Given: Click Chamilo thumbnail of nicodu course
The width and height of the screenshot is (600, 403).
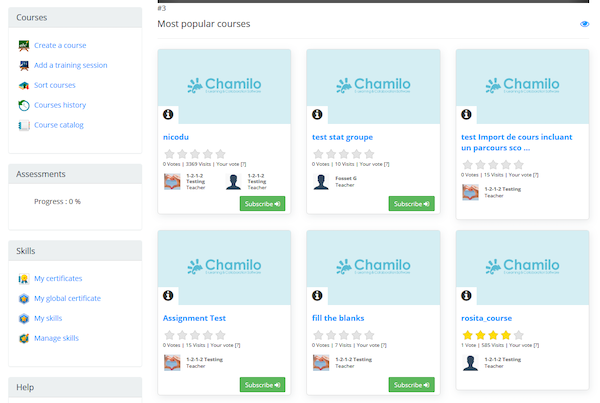Looking at the screenshot, I should 224,86.
